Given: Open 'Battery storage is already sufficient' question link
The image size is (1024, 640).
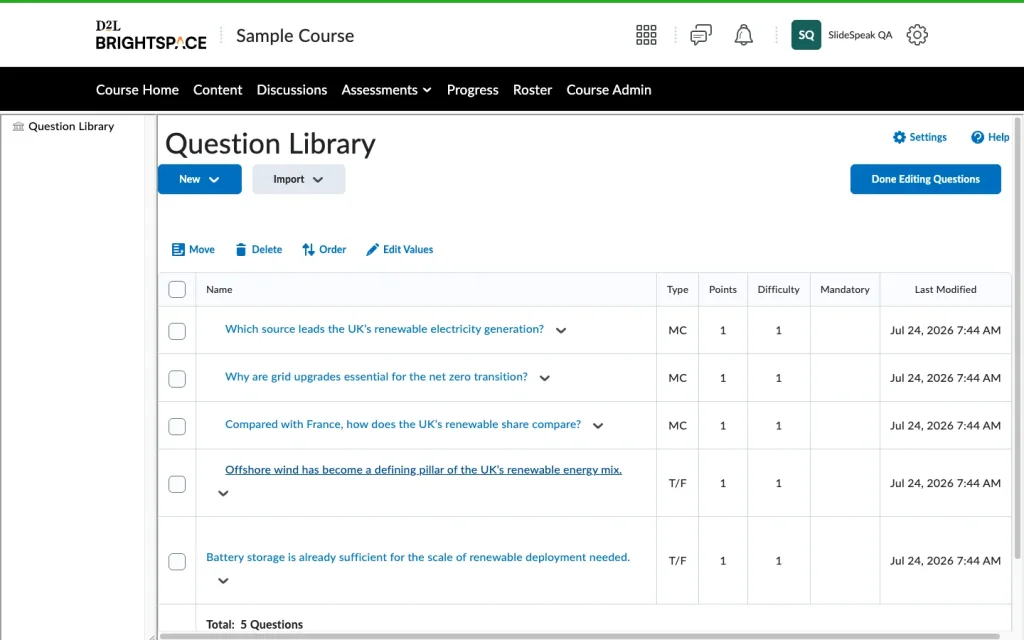Looking at the screenshot, I should 418,557.
